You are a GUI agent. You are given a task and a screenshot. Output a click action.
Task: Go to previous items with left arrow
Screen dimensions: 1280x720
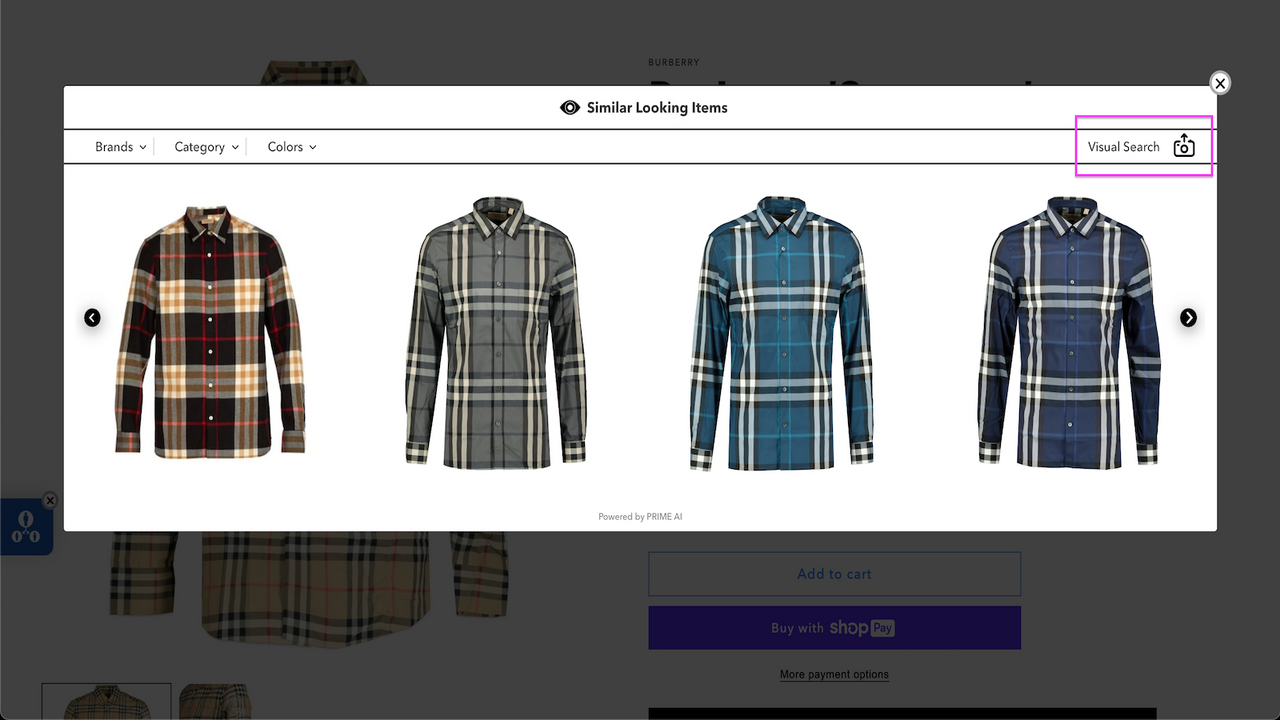pyautogui.click(x=92, y=318)
